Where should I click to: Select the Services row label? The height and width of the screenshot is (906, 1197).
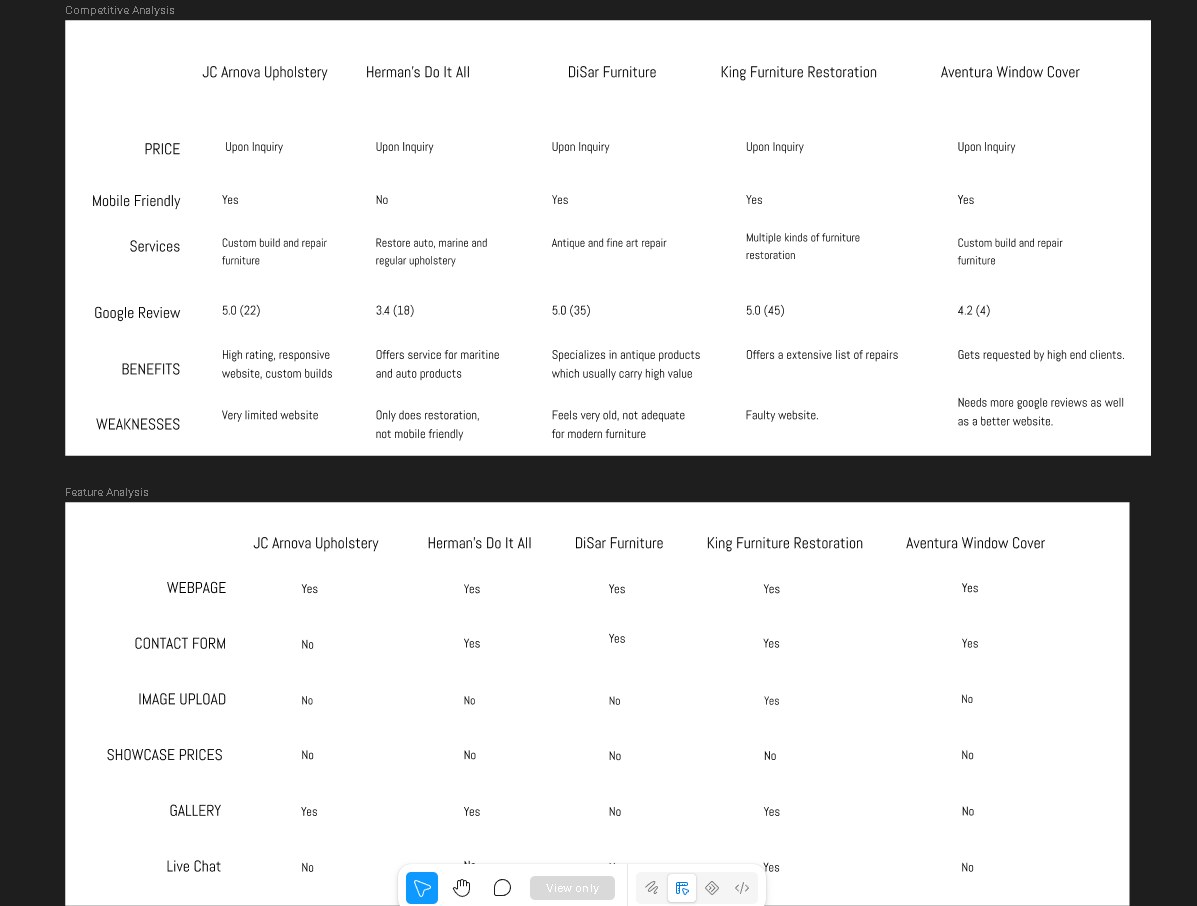tap(154, 247)
